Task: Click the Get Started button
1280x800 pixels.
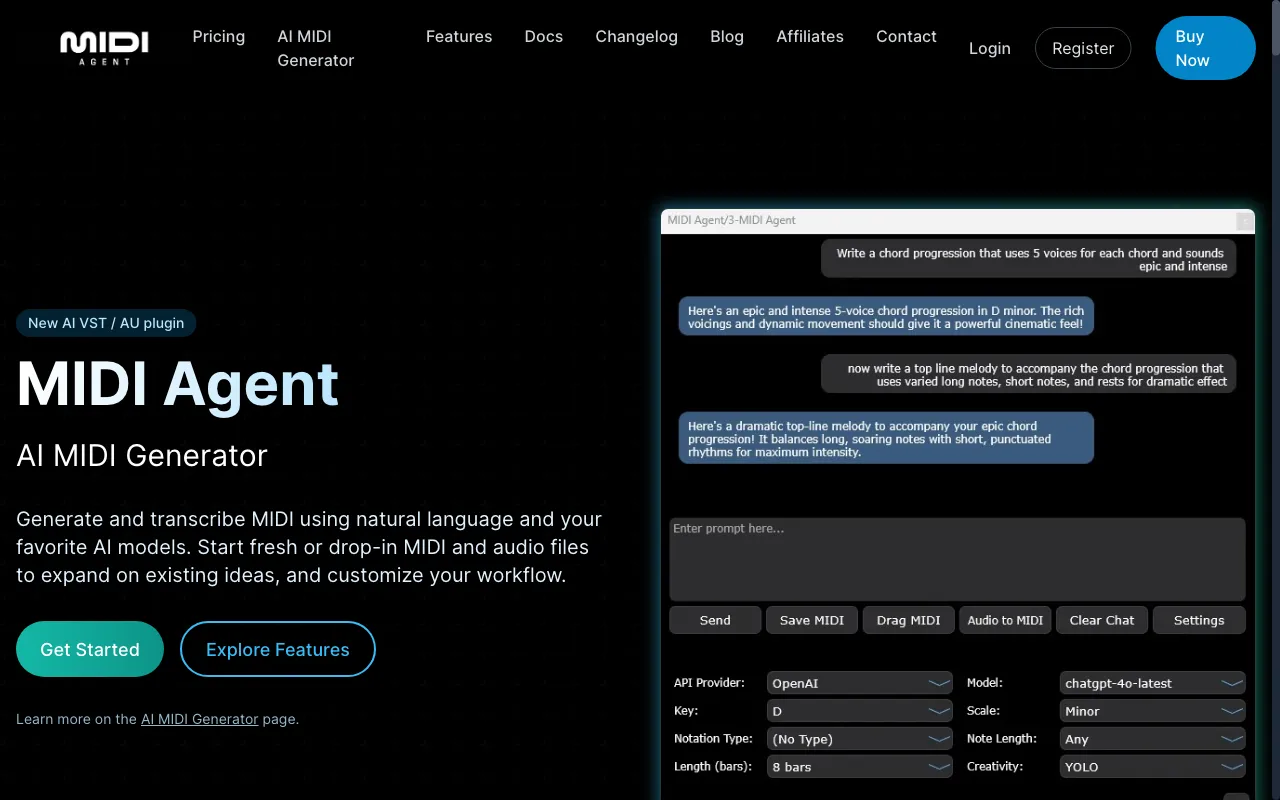Action: 90,649
